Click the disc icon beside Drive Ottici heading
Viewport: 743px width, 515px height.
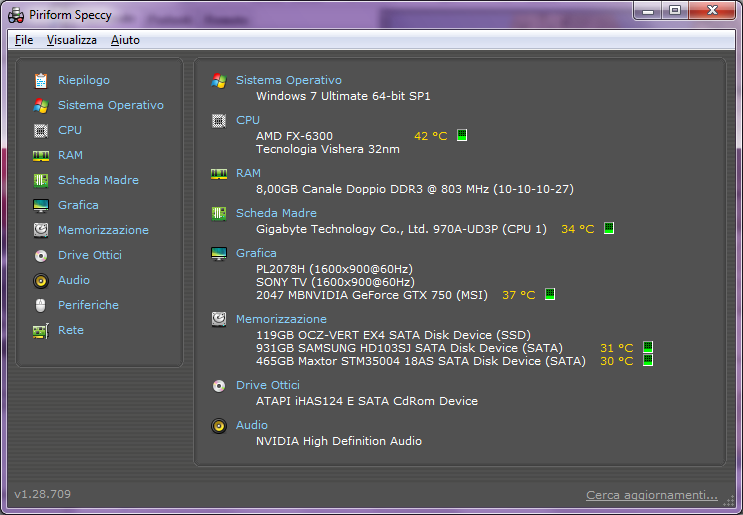tap(219, 386)
